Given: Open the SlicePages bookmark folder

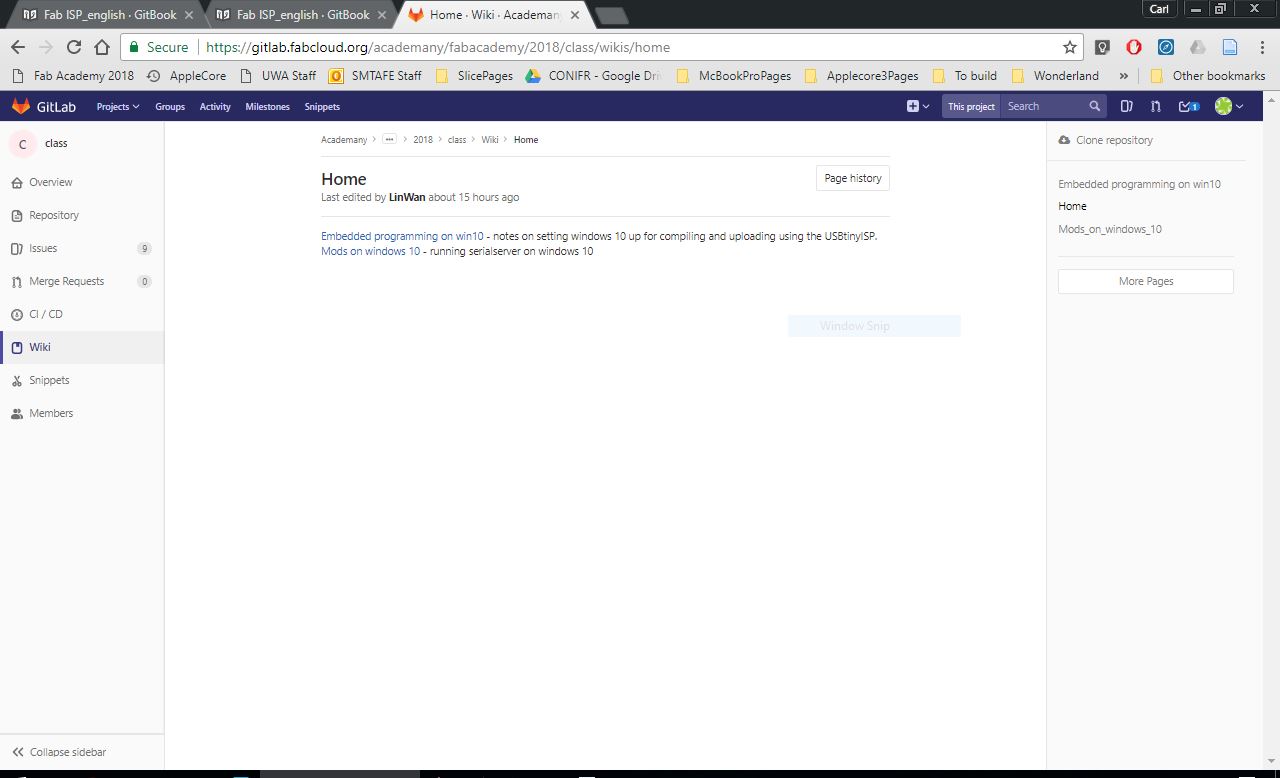Looking at the screenshot, I should pyautogui.click(x=475, y=75).
